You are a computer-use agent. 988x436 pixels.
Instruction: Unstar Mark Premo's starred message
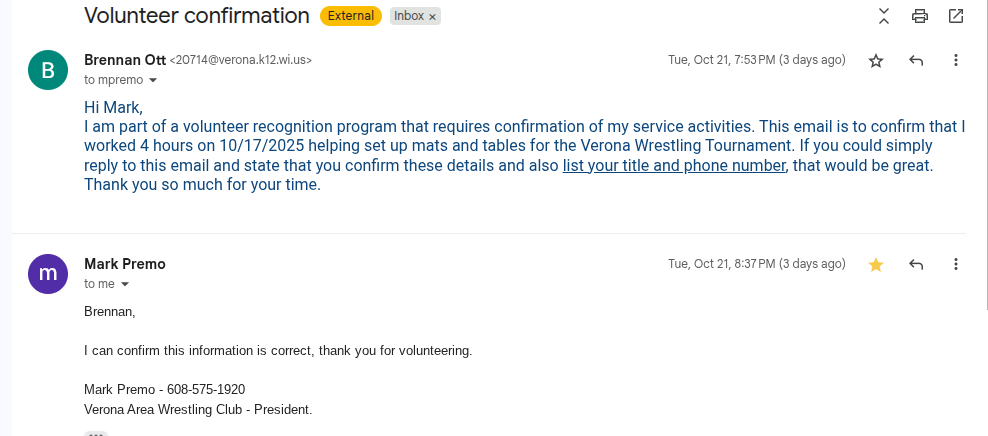[x=876, y=265]
